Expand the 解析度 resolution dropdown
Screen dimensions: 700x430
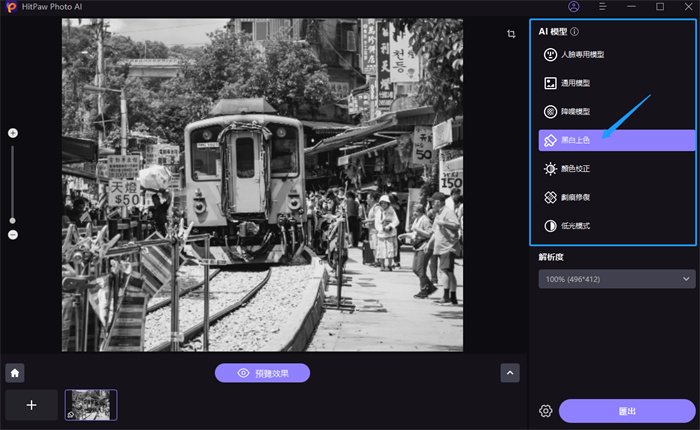(615, 280)
